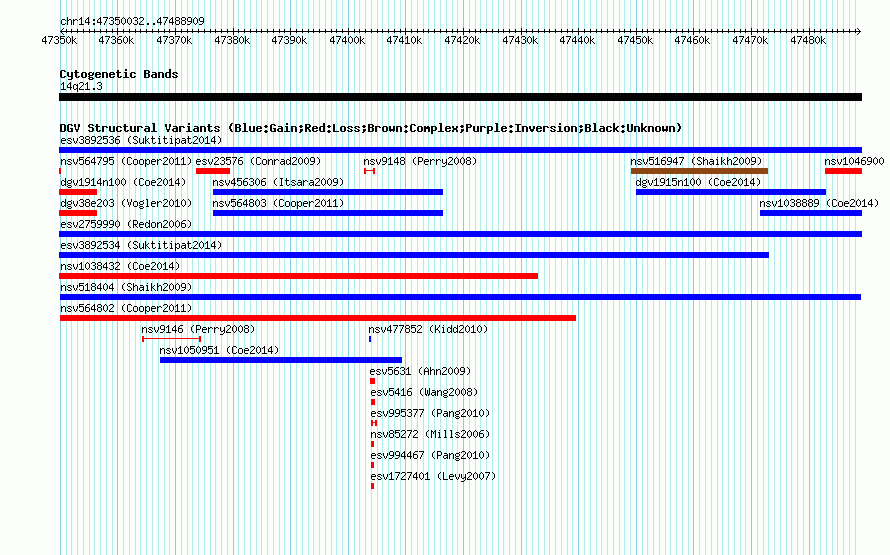Click the 14q21.3 black cytogenetic band

(460, 97)
